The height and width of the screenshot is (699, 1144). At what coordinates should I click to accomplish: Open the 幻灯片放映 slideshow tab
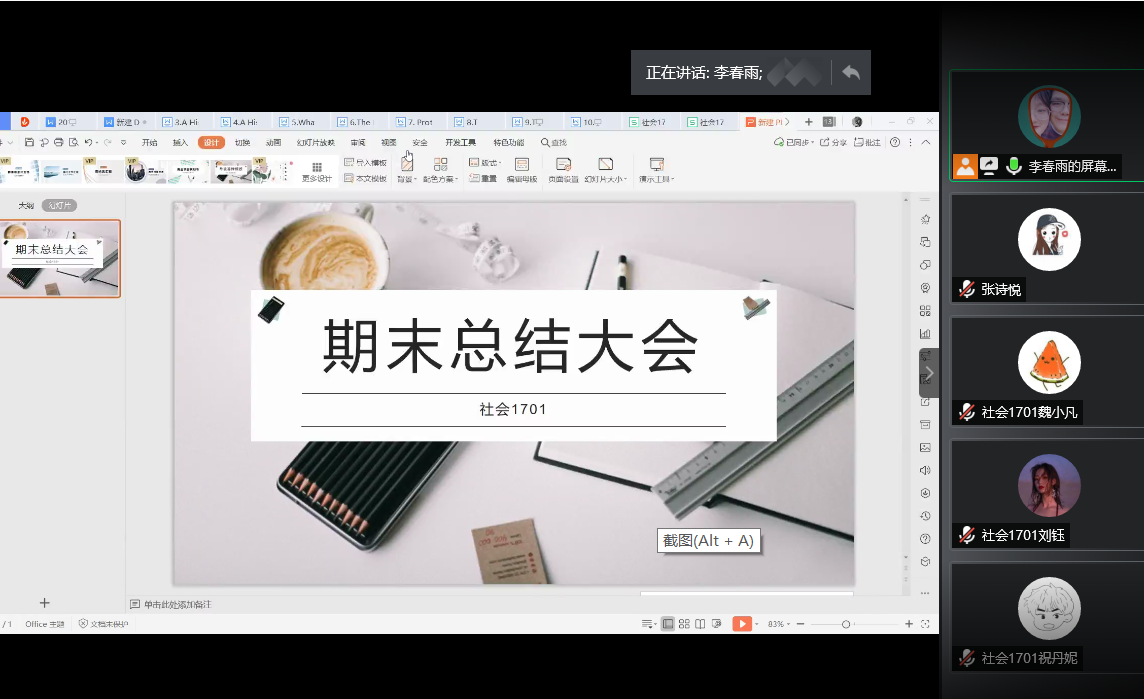[316, 142]
